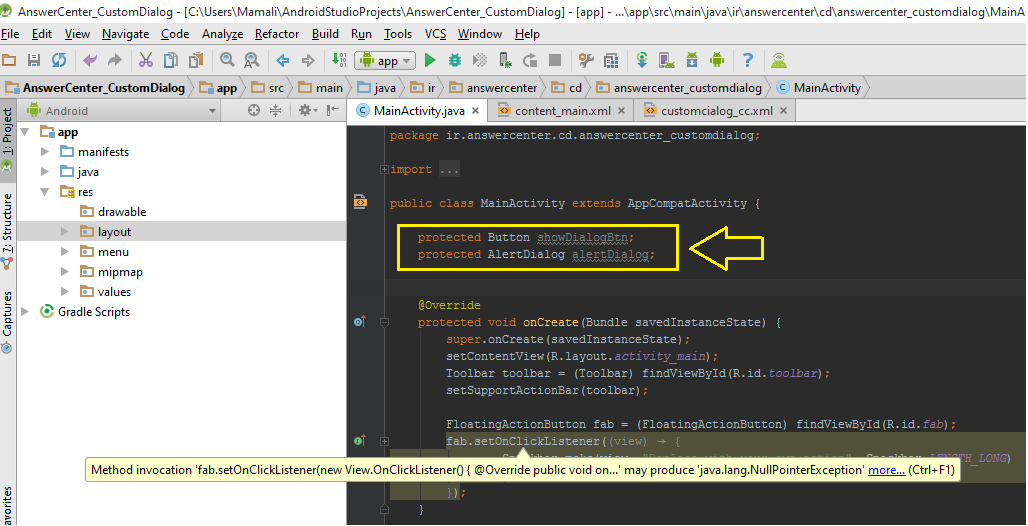
Task: Open the Refactor menu
Action: click(277, 34)
